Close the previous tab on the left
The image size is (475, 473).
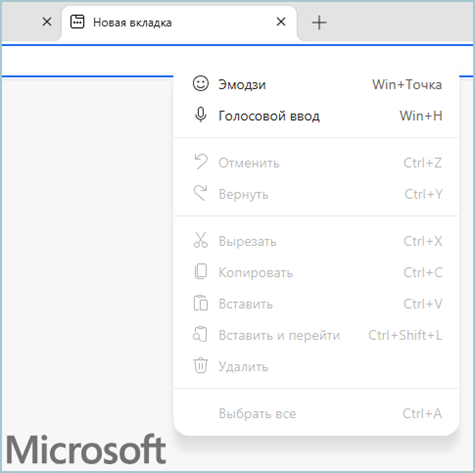47,22
